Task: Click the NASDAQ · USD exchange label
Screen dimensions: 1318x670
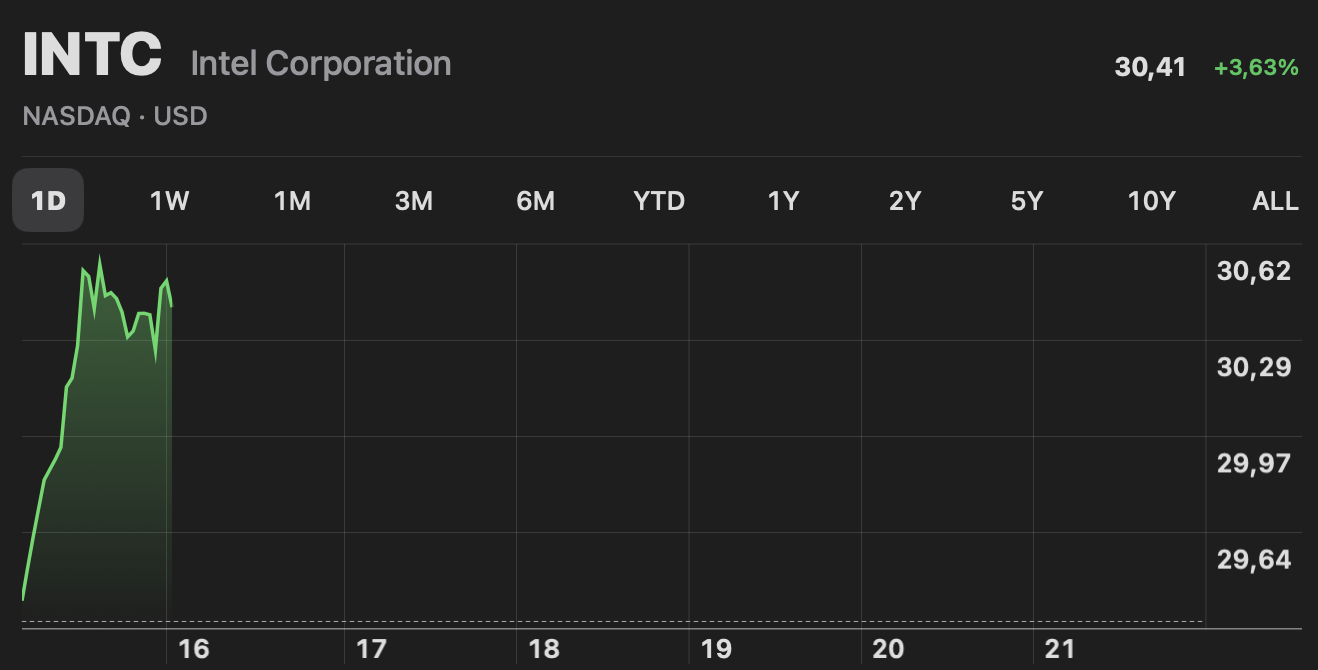Action: tap(115, 116)
